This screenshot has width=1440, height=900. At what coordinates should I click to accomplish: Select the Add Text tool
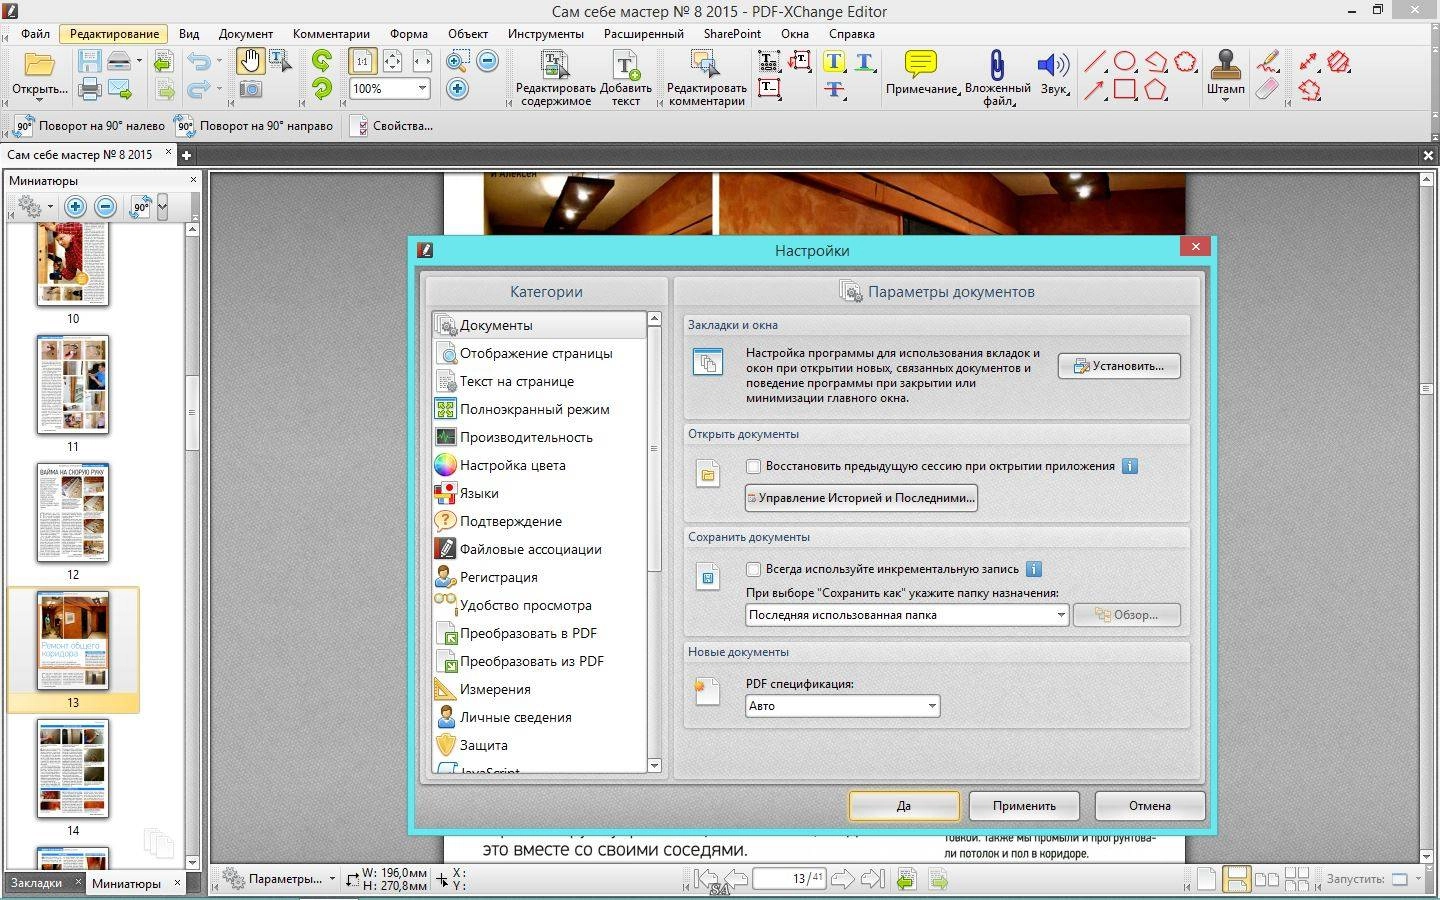[626, 78]
